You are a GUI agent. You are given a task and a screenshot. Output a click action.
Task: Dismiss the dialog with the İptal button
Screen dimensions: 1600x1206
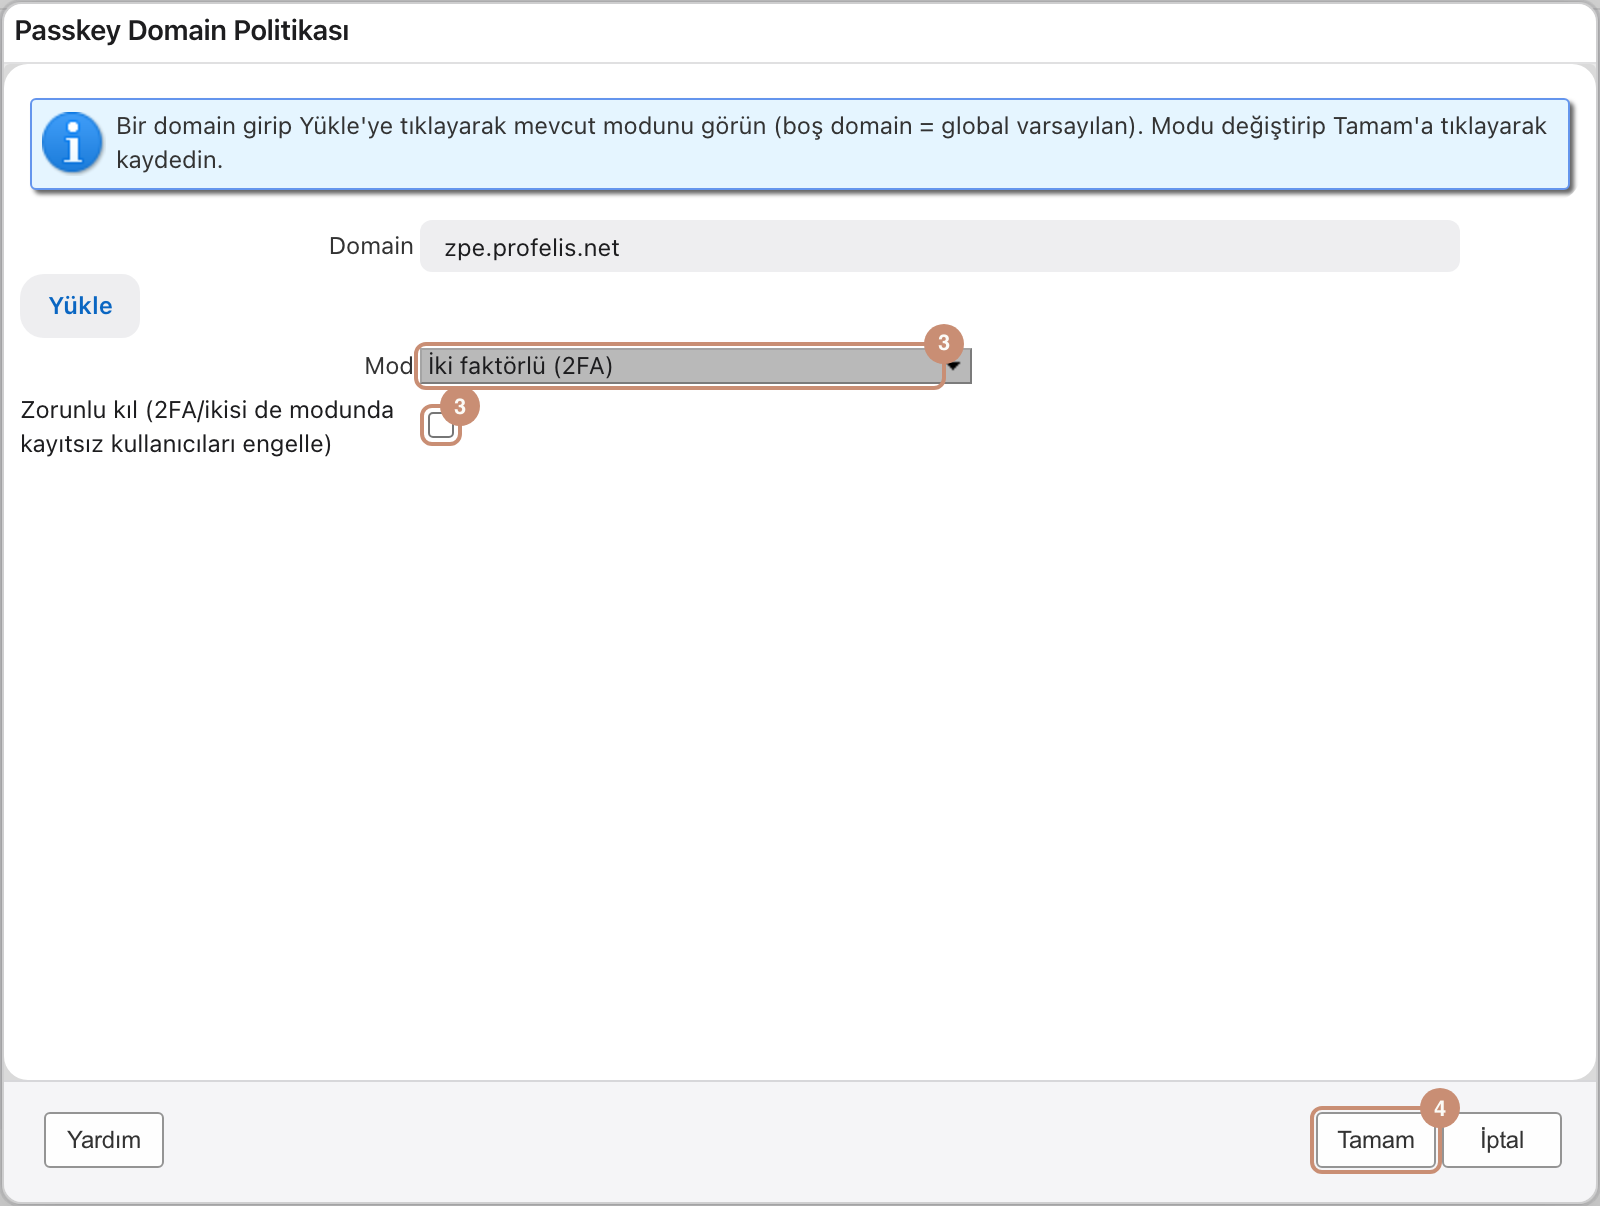coord(1502,1140)
